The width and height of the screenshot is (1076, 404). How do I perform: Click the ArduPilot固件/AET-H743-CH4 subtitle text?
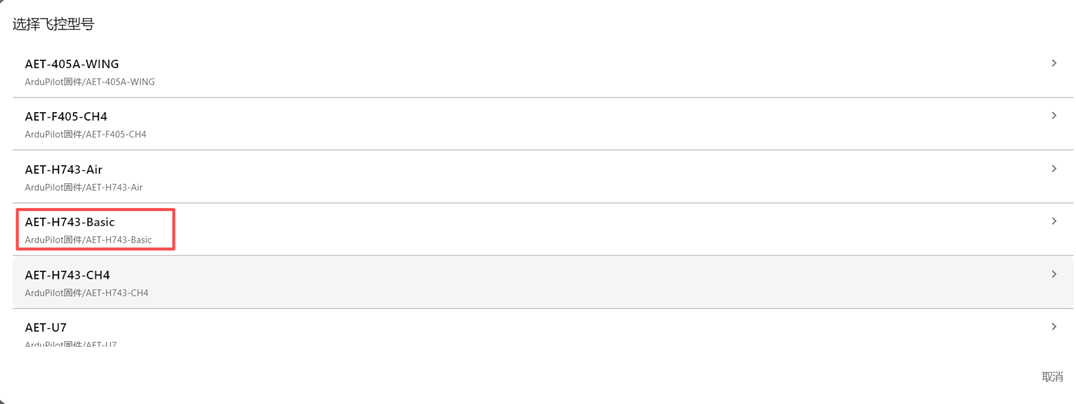click(86, 293)
